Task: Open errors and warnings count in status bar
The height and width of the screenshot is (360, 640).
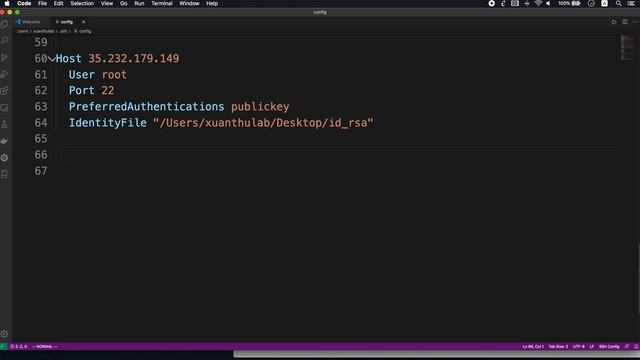Action: [18, 347]
